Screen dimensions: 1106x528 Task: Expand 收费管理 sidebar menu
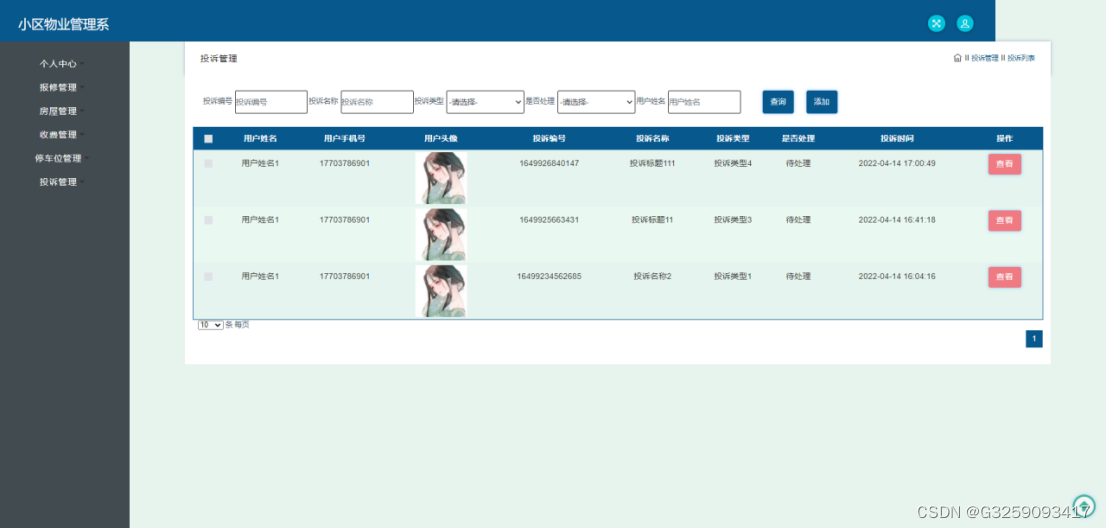[x=61, y=134]
